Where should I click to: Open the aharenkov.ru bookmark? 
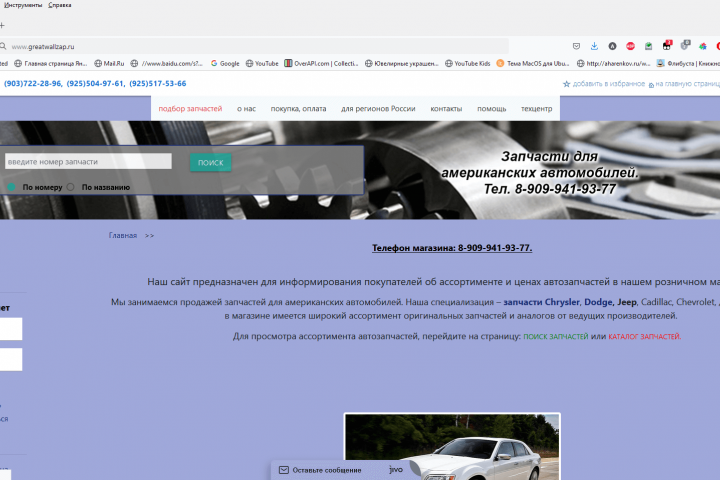pos(613,63)
